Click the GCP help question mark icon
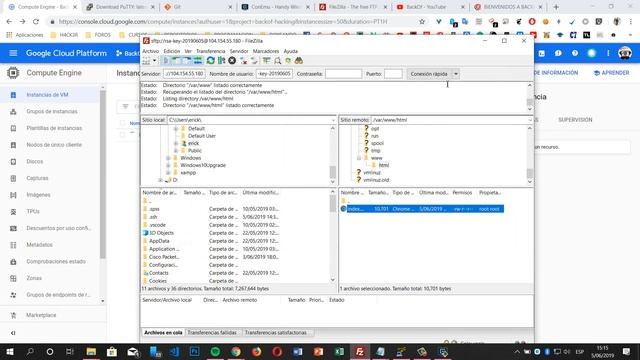Screen dimensions: 640x360 (x=575, y=53)
